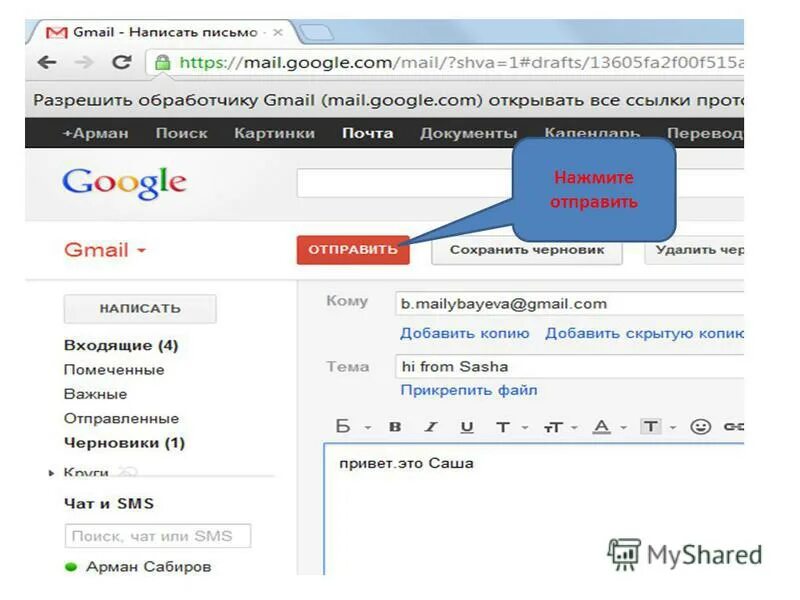Click the Чат и SMS heading
Screen dimensions: 800x600
pos(109,504)
